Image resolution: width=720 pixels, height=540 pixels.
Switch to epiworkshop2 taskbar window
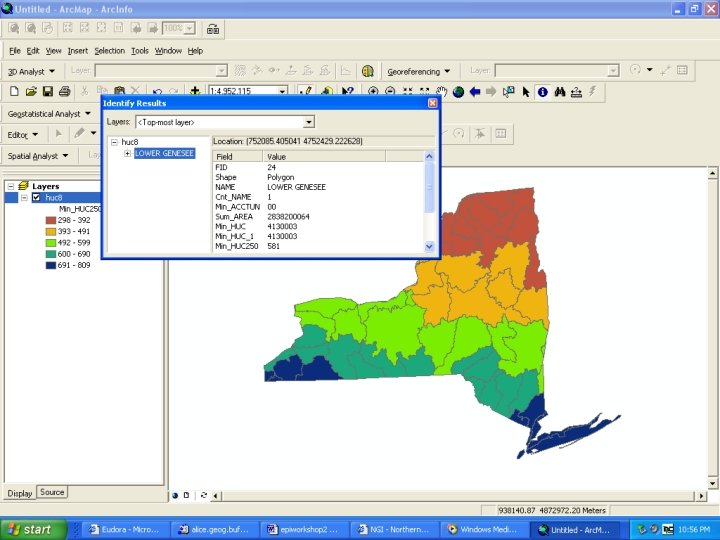(x=304, y=529)
